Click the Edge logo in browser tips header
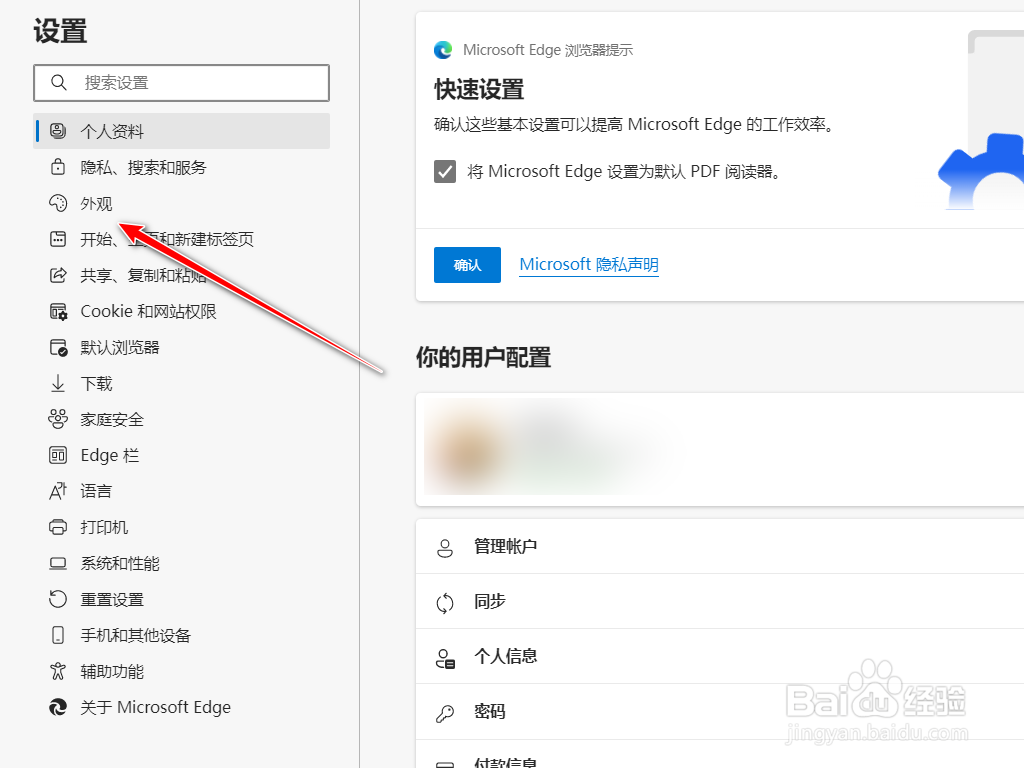This screenshot has width=1024, height=768. [443, 50]
